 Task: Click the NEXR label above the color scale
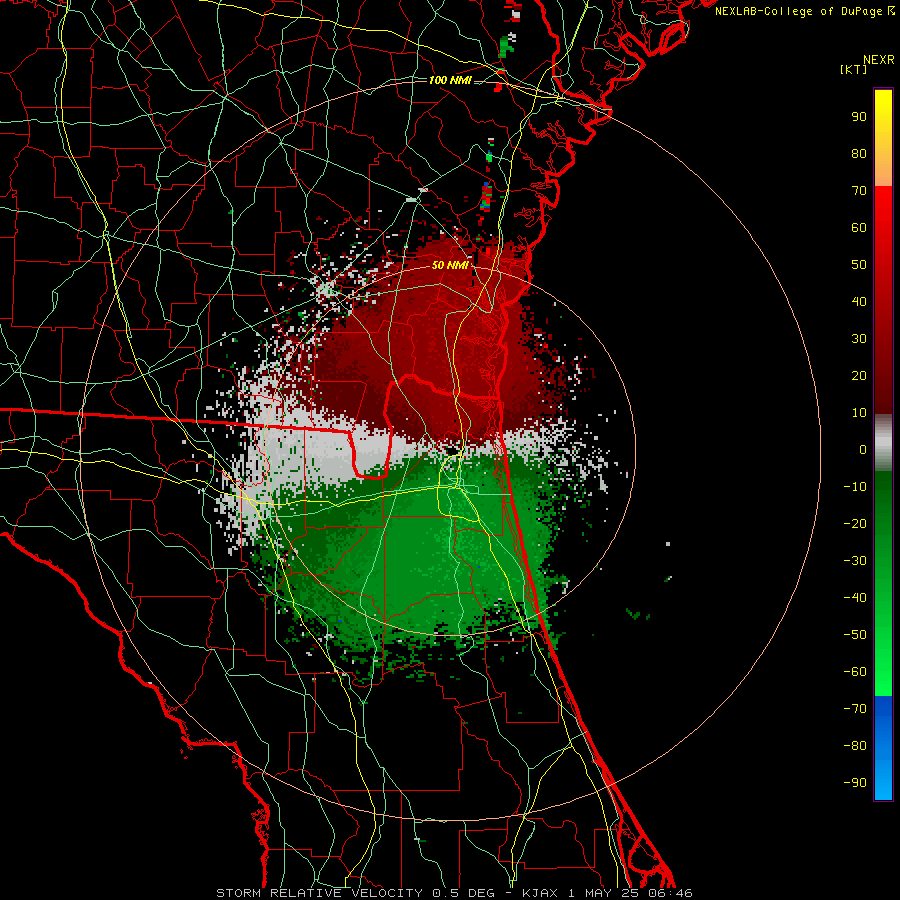(879, 60)
